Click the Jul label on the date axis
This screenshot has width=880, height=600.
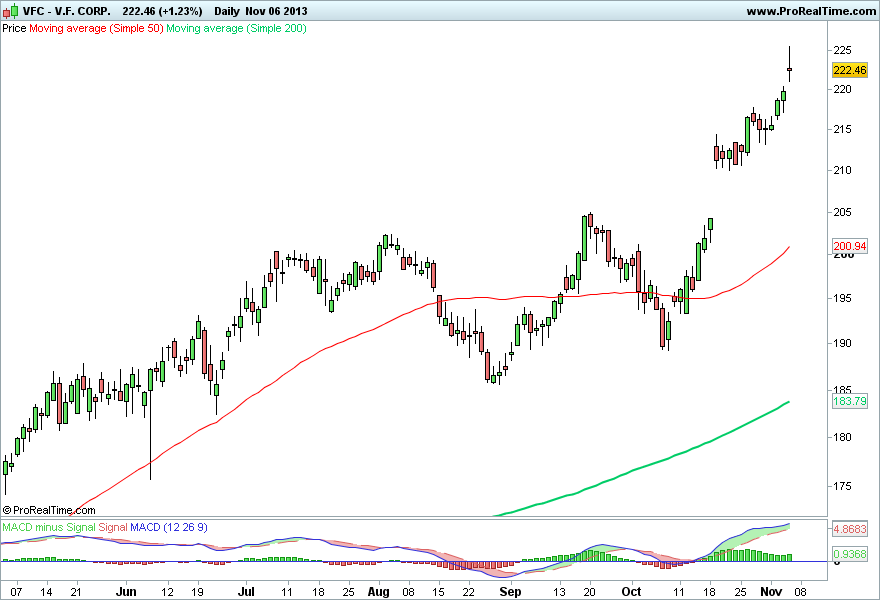(246, 592)
